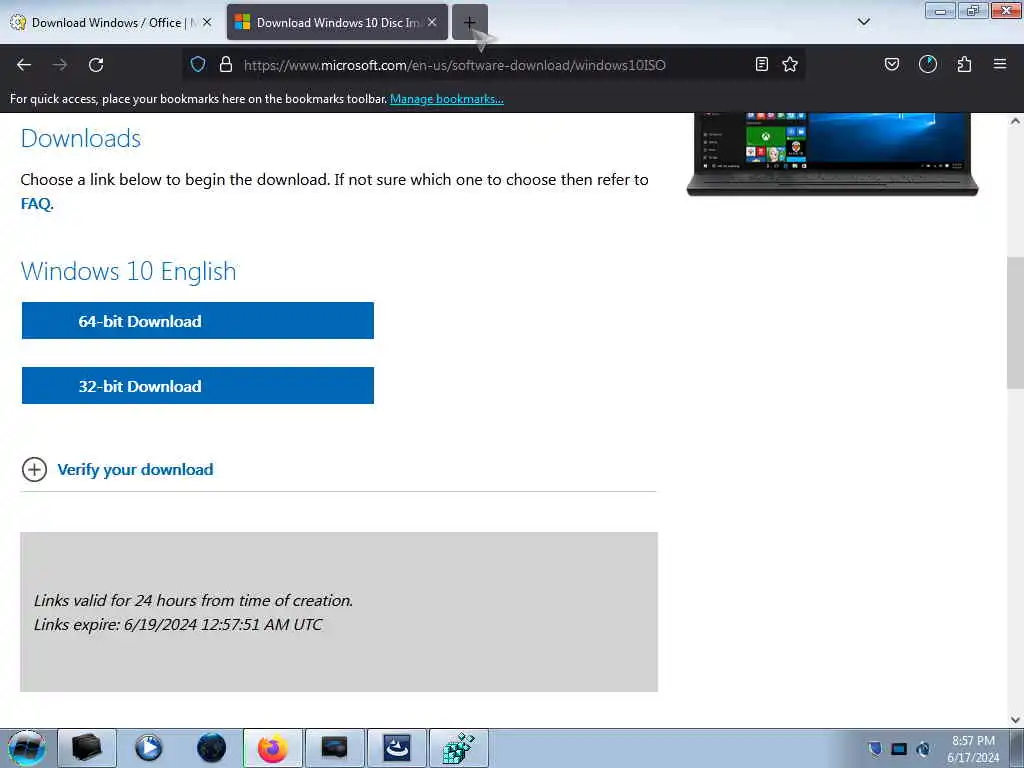The image size is (1024, 768).
Task: Click the scrollbar down arrow
Action: (x=1015, y=720)
